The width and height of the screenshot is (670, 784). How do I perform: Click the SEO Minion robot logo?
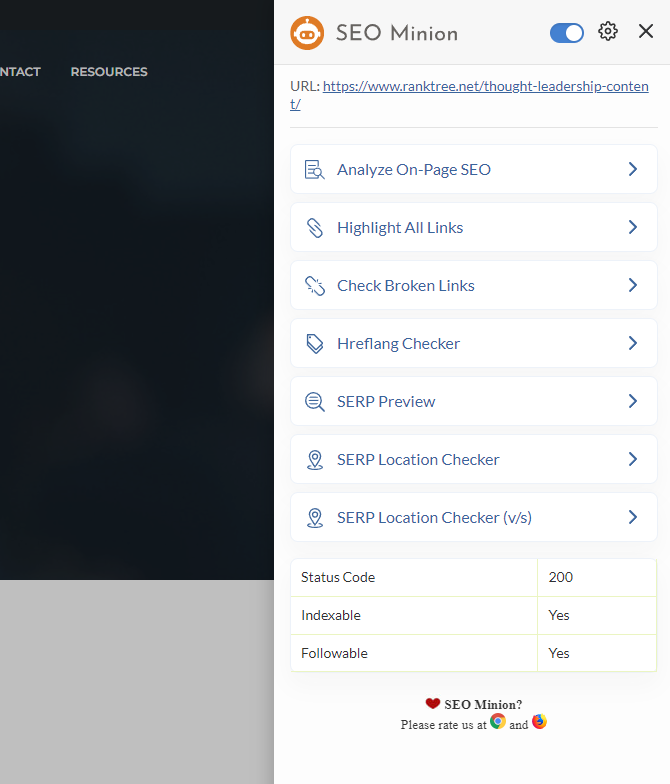pos(307,33)
